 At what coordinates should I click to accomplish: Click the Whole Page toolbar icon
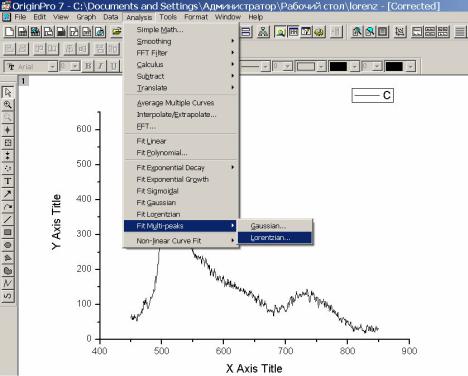383,32
